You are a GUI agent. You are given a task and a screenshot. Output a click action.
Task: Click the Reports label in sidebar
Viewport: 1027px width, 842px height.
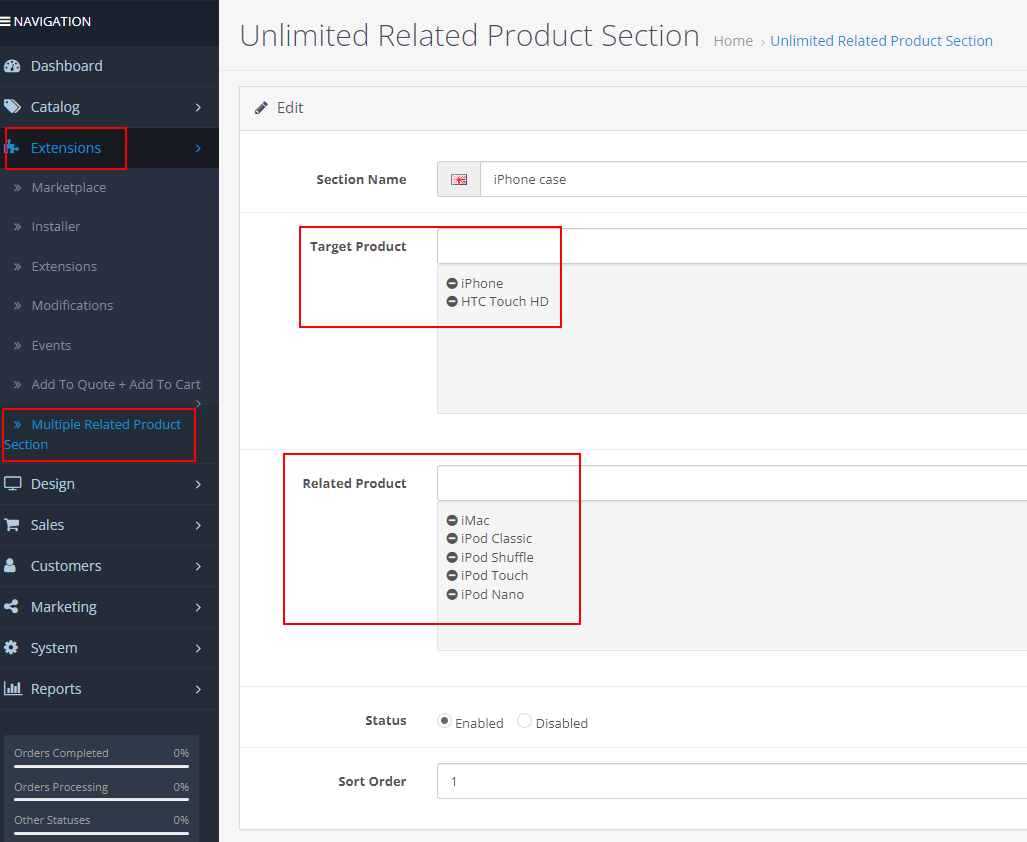56,689
